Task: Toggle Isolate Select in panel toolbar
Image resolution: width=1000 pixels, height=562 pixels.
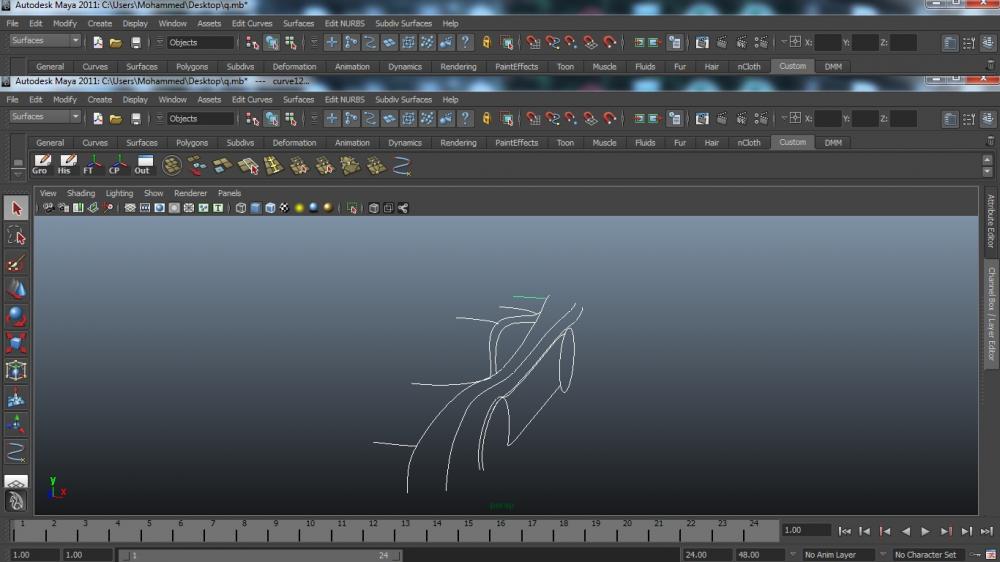Action: [352, 208]
